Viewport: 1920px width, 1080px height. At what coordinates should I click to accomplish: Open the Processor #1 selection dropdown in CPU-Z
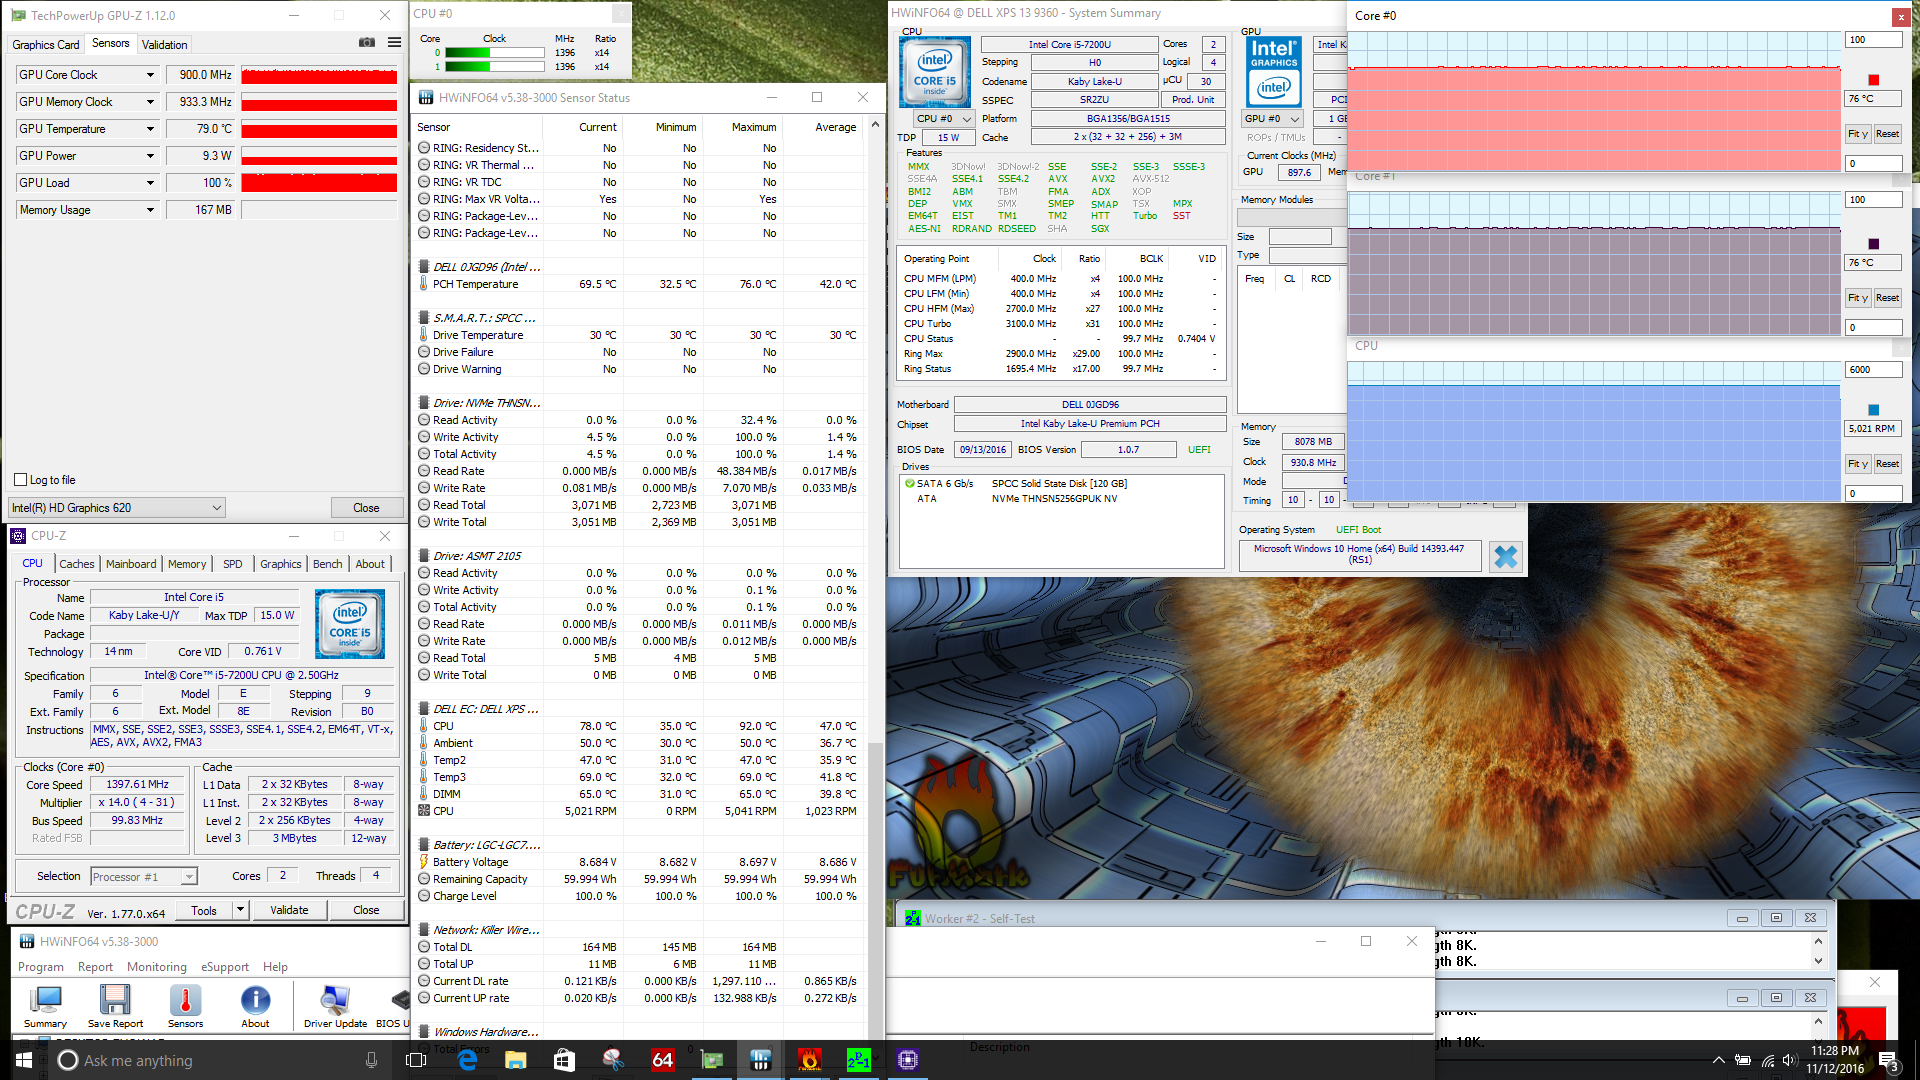(x=188, y=877)
